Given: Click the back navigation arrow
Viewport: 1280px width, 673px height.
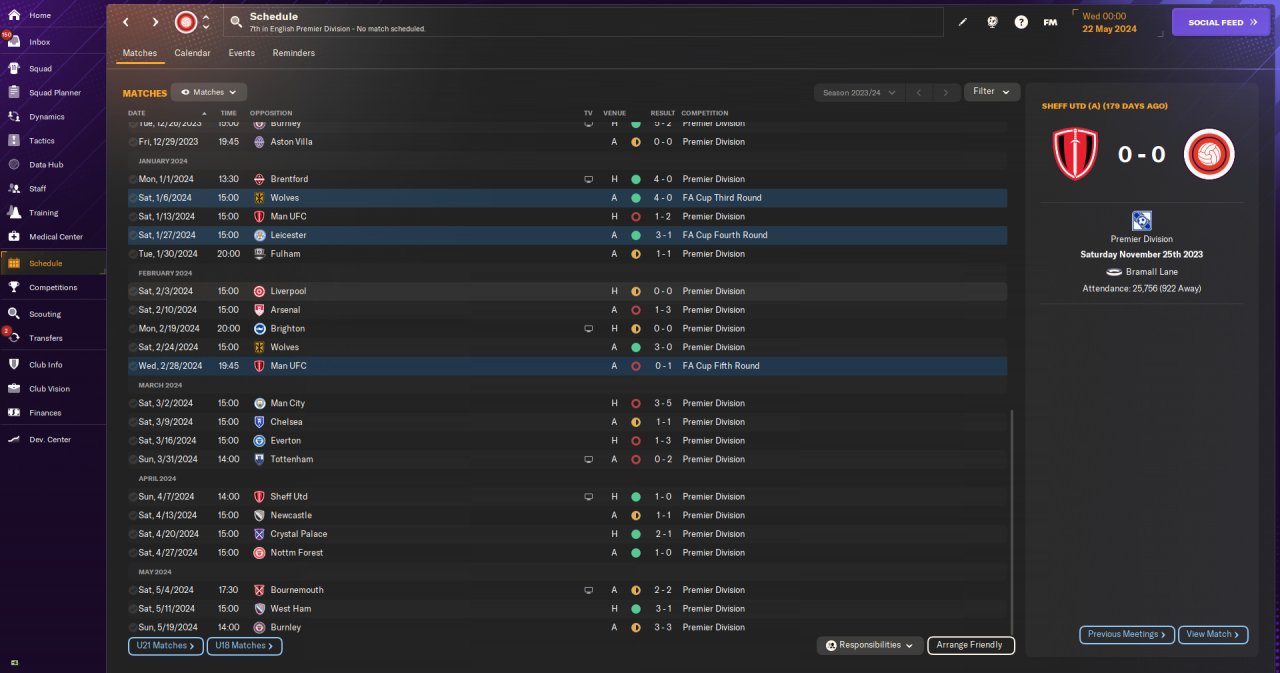Looking at the screenshot, I should tap(126, 22).
